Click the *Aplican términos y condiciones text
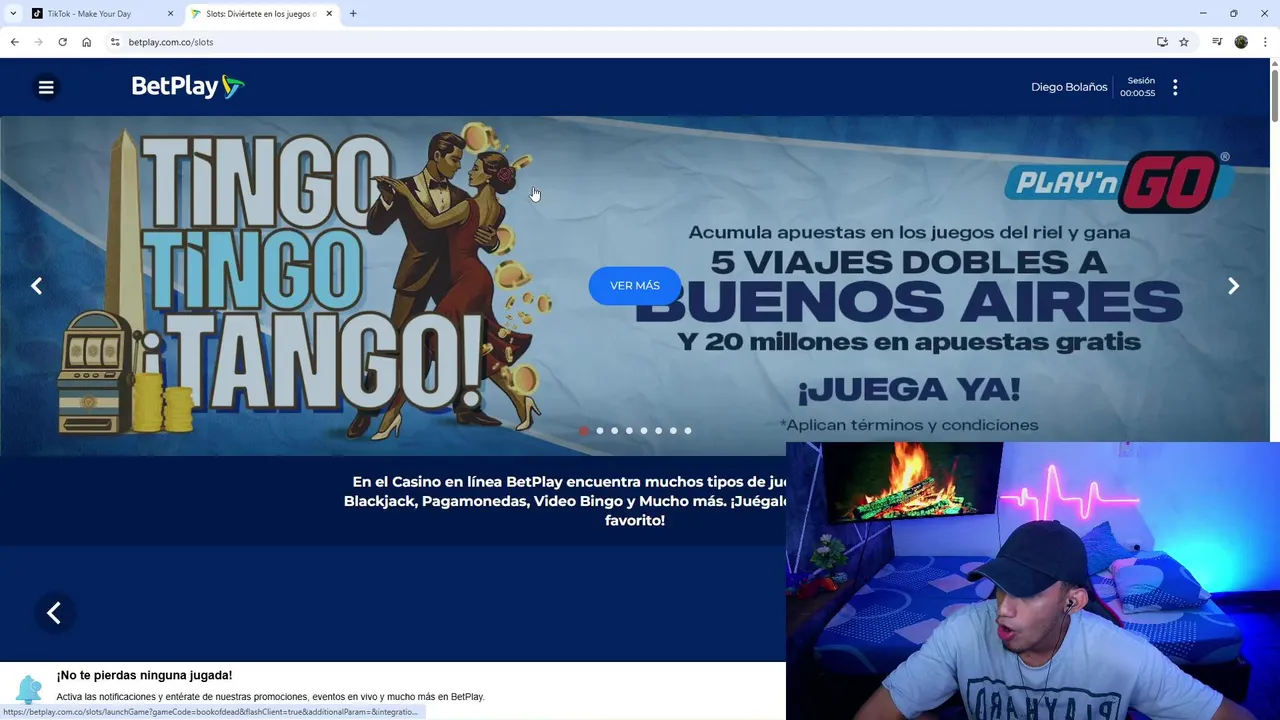 click(909, 425)
